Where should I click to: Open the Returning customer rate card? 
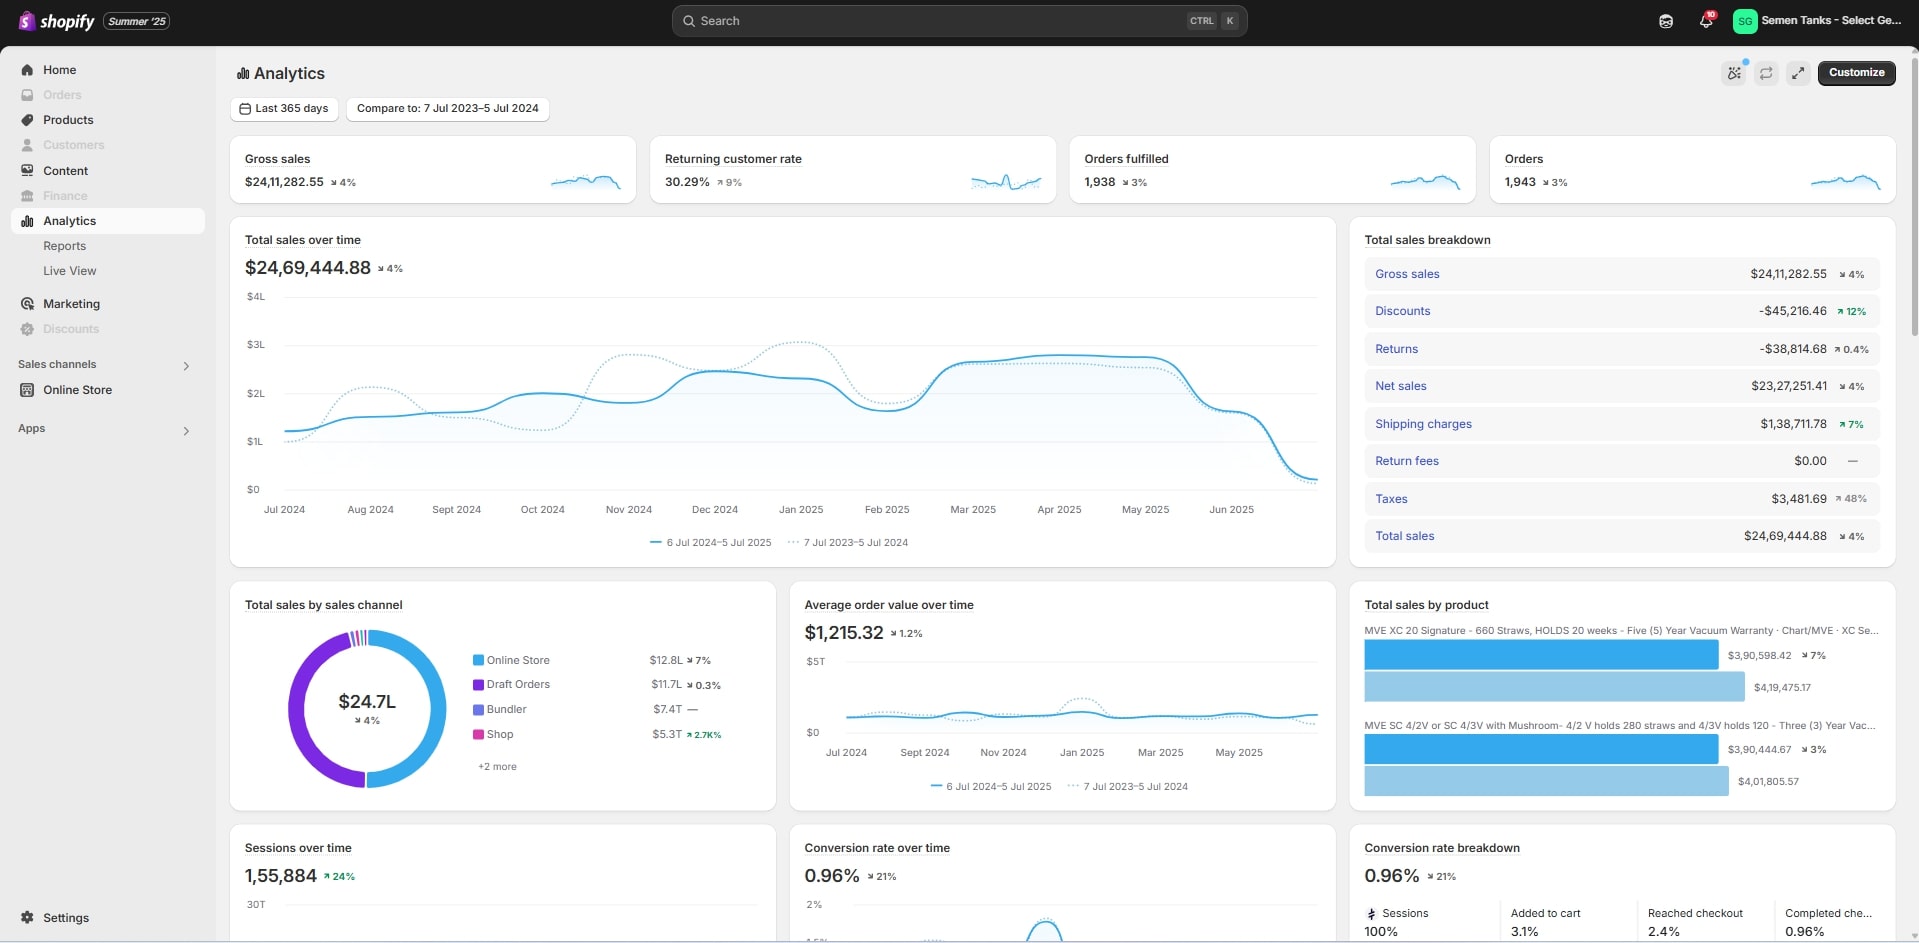coord(853,170)
